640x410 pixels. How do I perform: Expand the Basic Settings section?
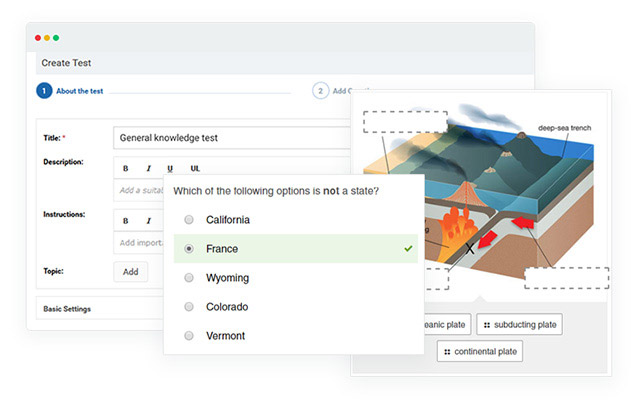point(68,309)
